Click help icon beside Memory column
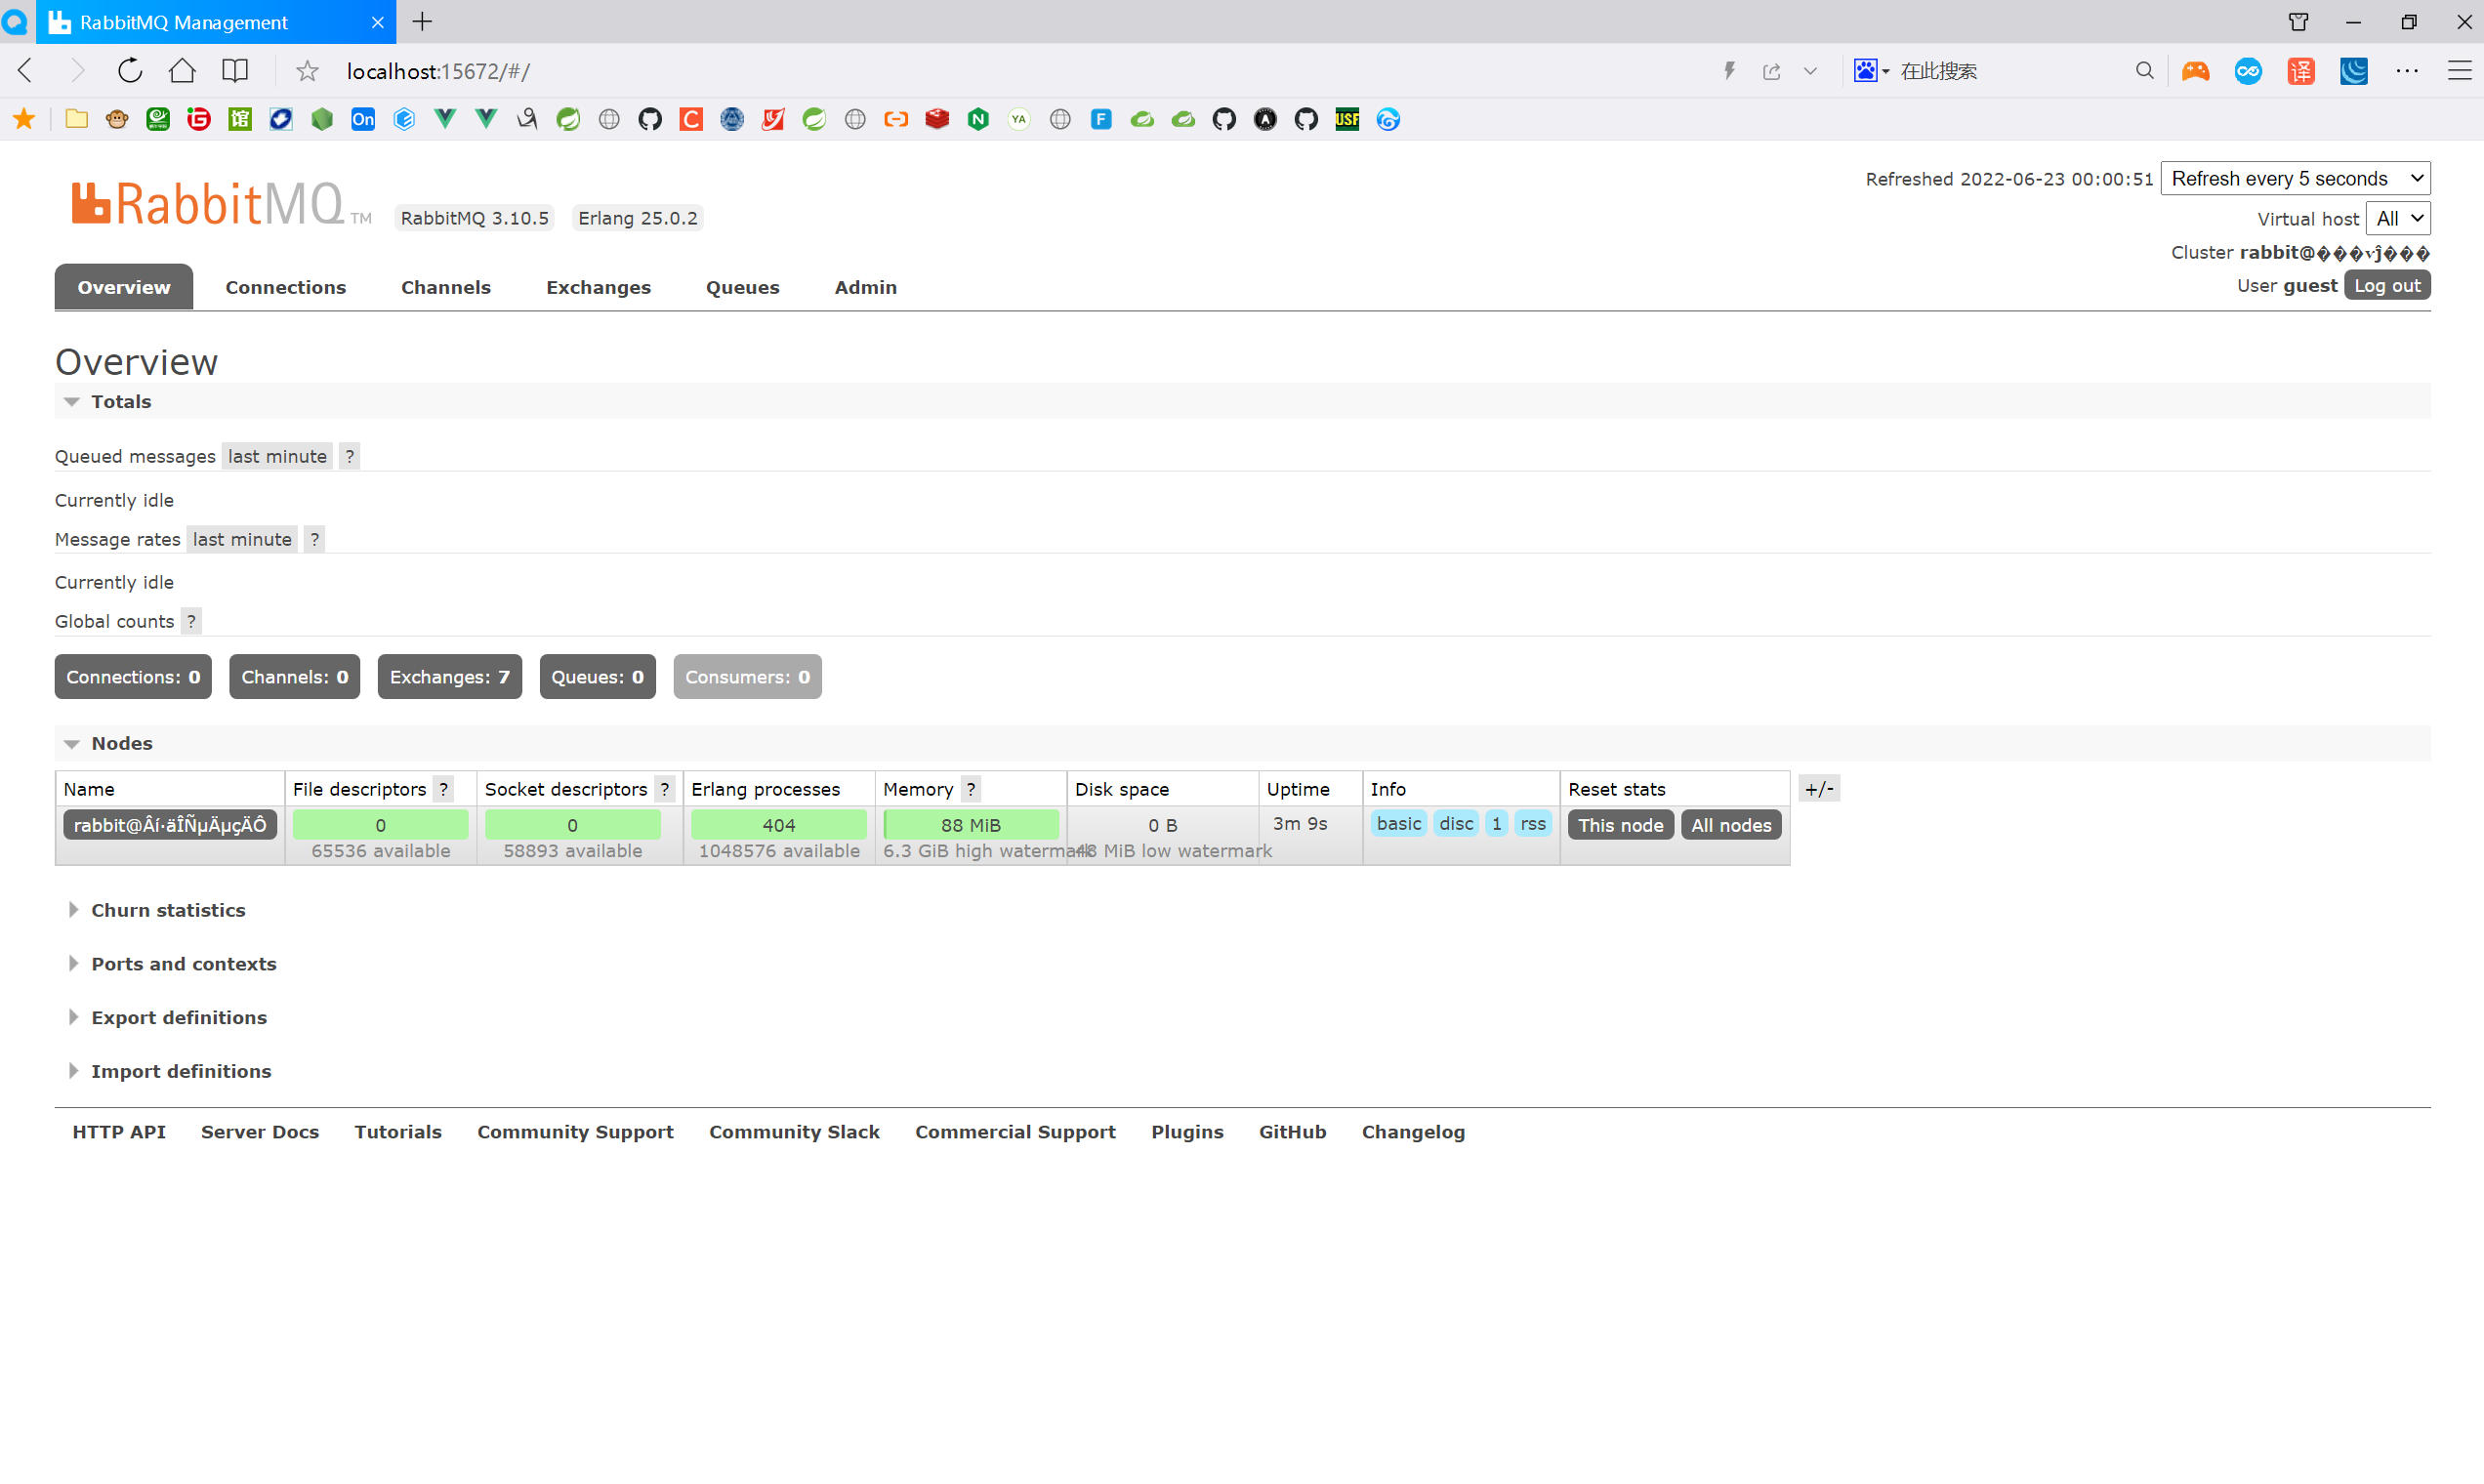This screenshot has width=2484, height=1484. (x=970, y=789)
